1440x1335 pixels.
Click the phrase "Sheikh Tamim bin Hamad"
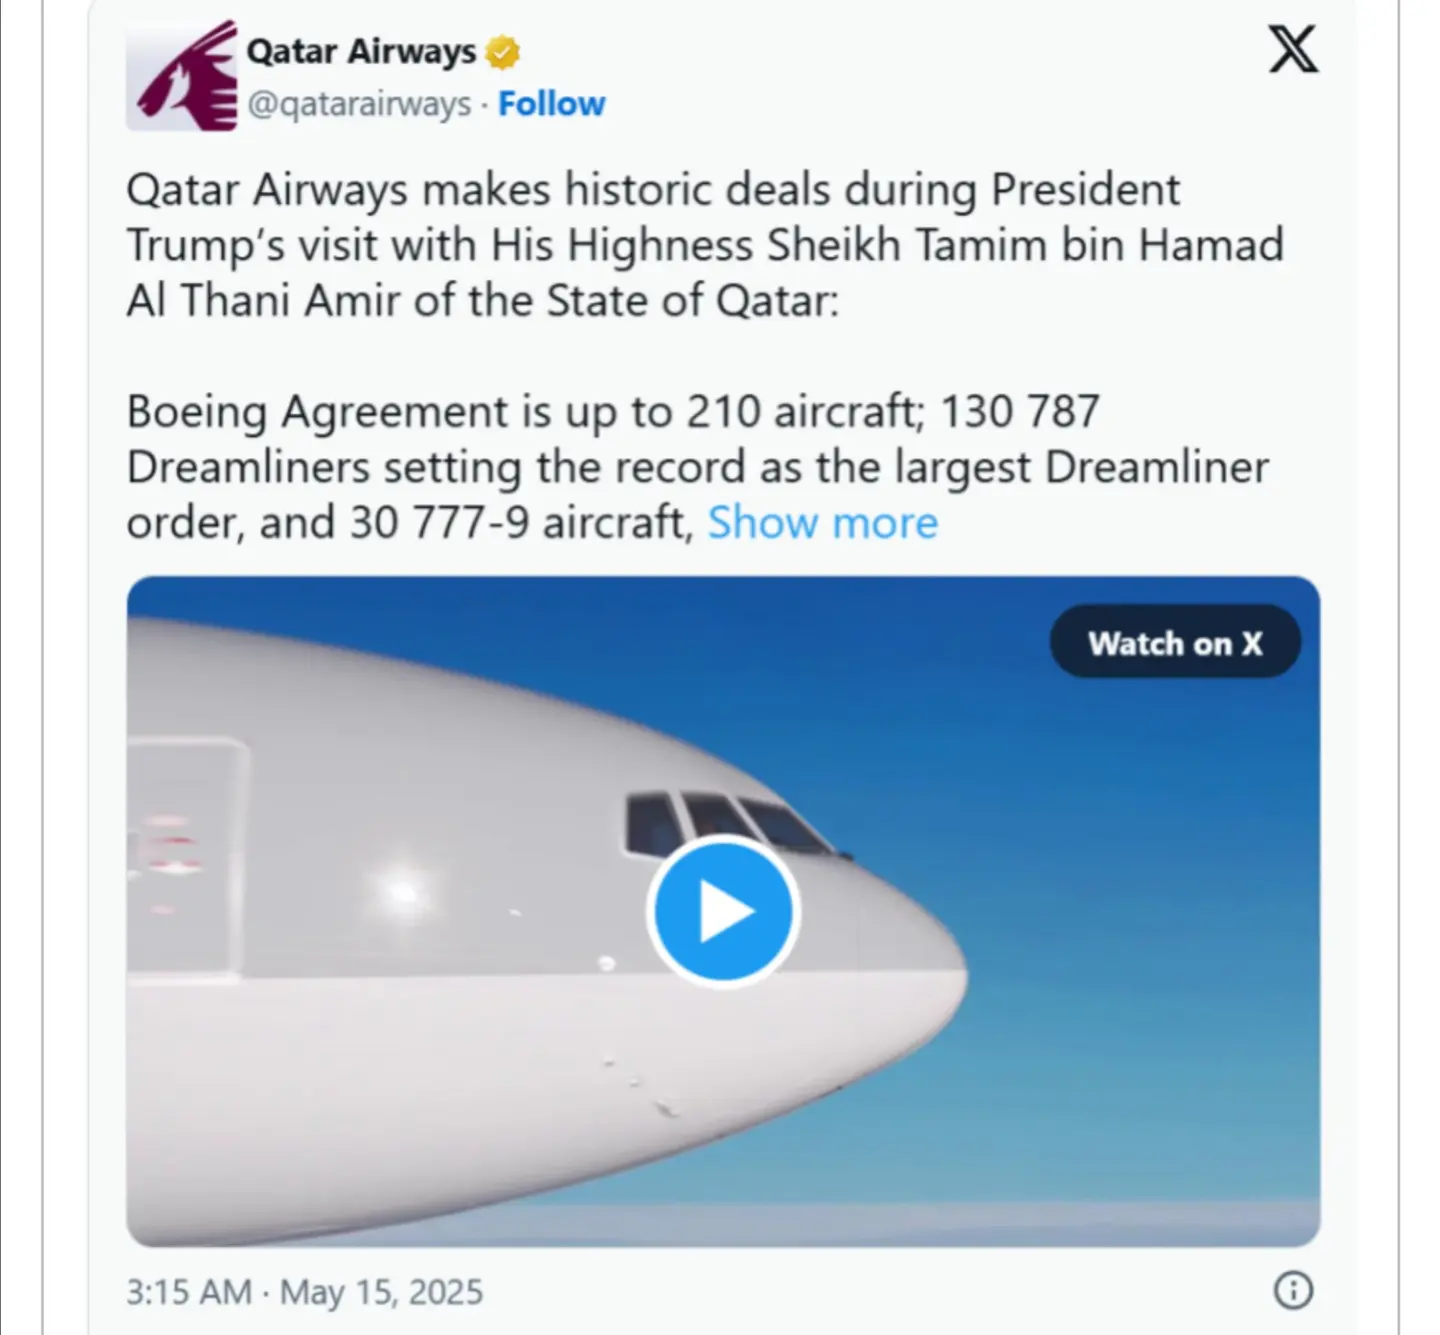tap(1025, 246)
